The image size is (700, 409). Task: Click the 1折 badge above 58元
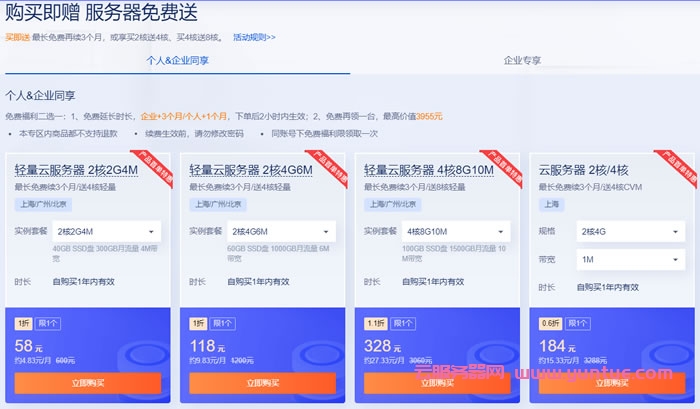click(23, 323)
